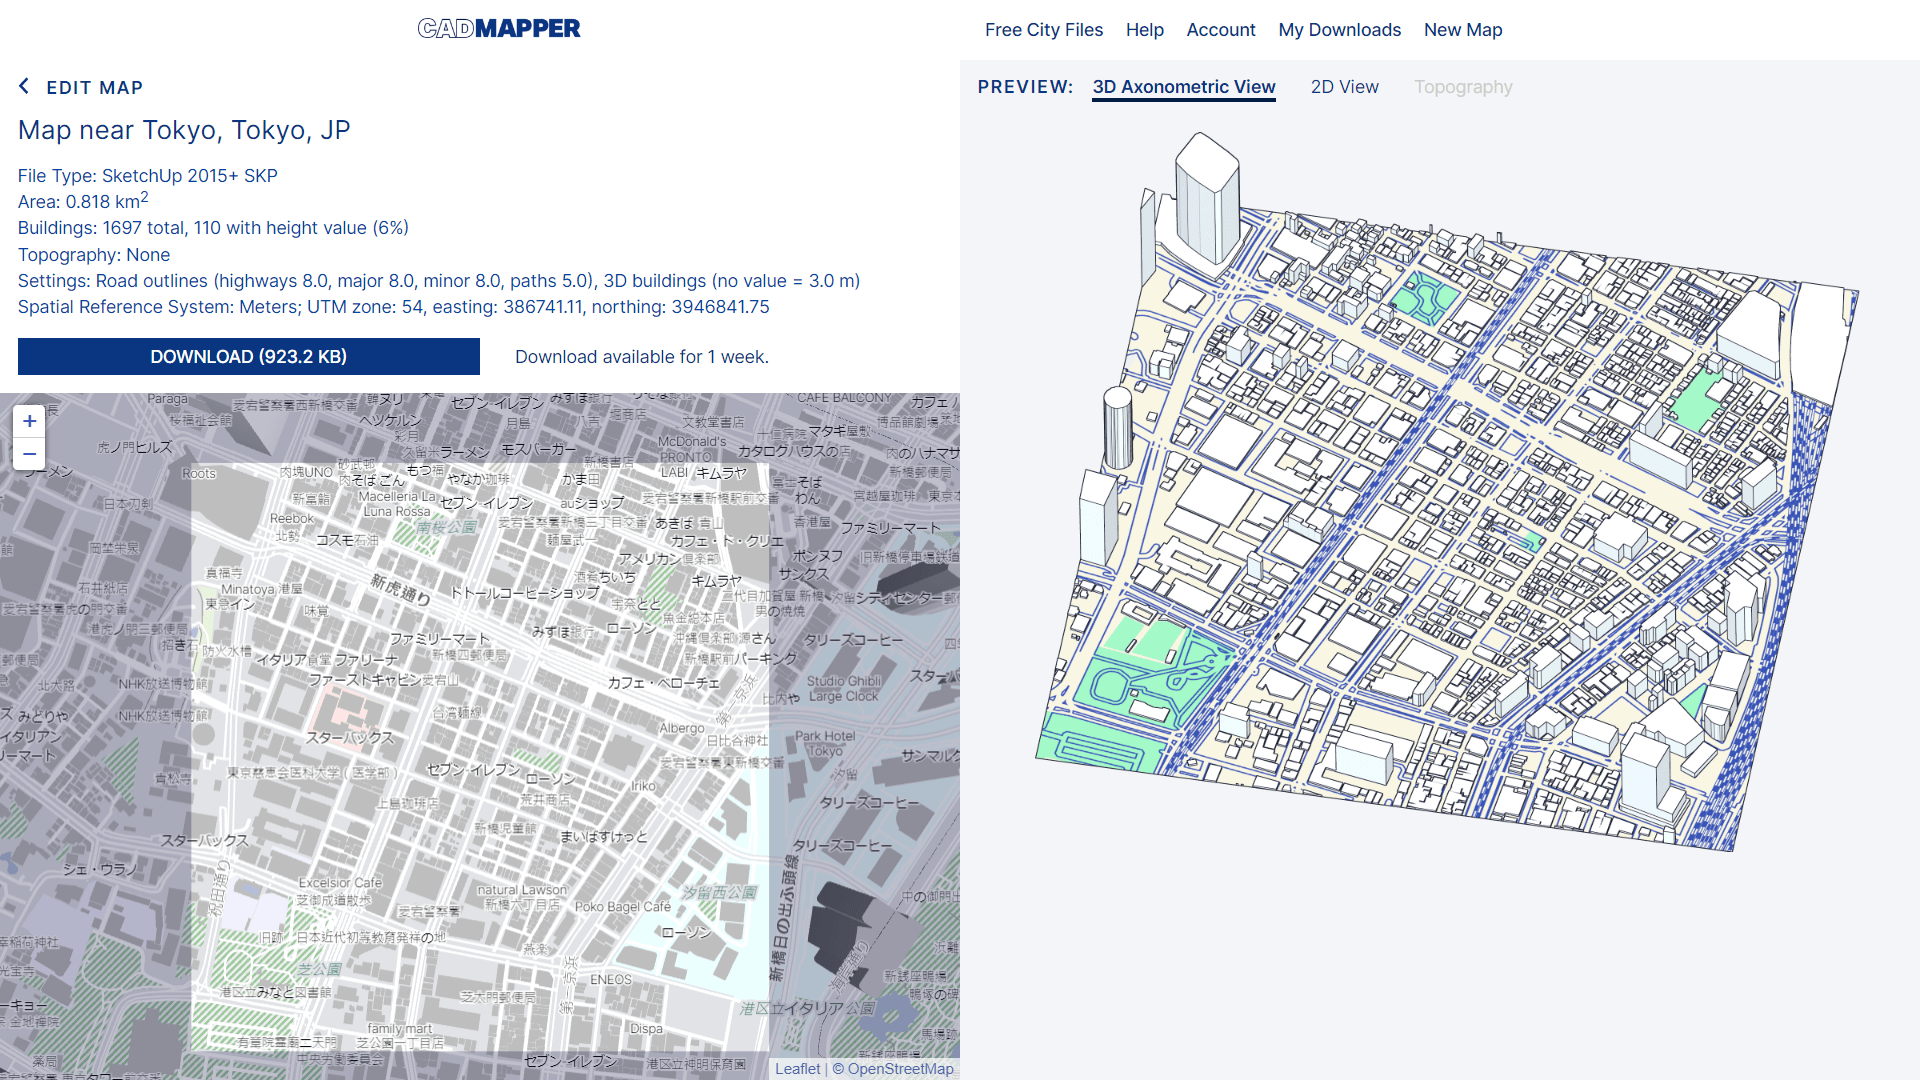Click the 'Map near Tokyo, Tokyo, JP' title
Viewport: 1920px width, 1080px height.
point(184,130)
